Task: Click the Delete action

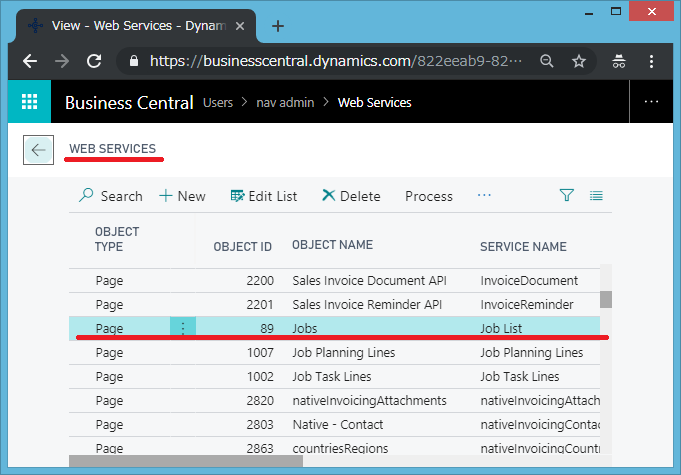Action: [351, 196]
